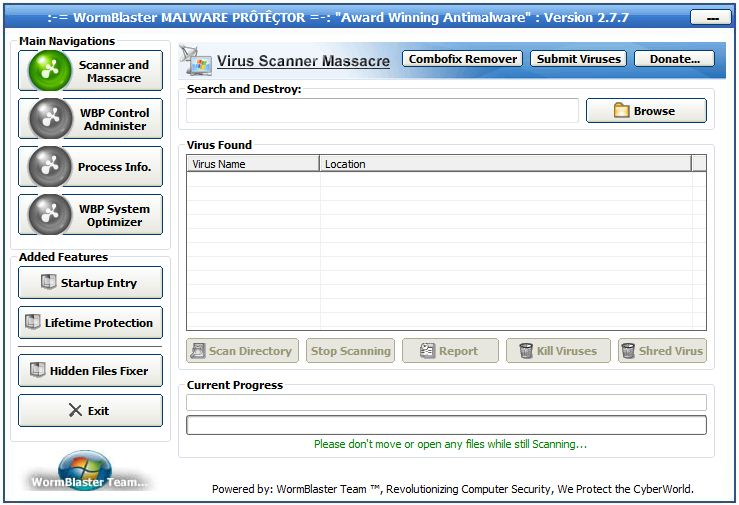Click Shred Virus button
This screenshot has height=505, width=739.
(662, 351)
